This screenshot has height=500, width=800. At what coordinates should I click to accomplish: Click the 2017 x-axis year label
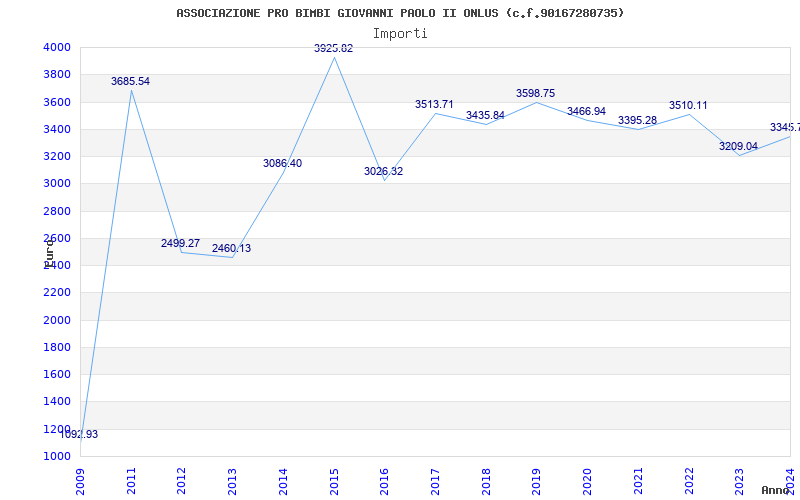coord(435,481)
